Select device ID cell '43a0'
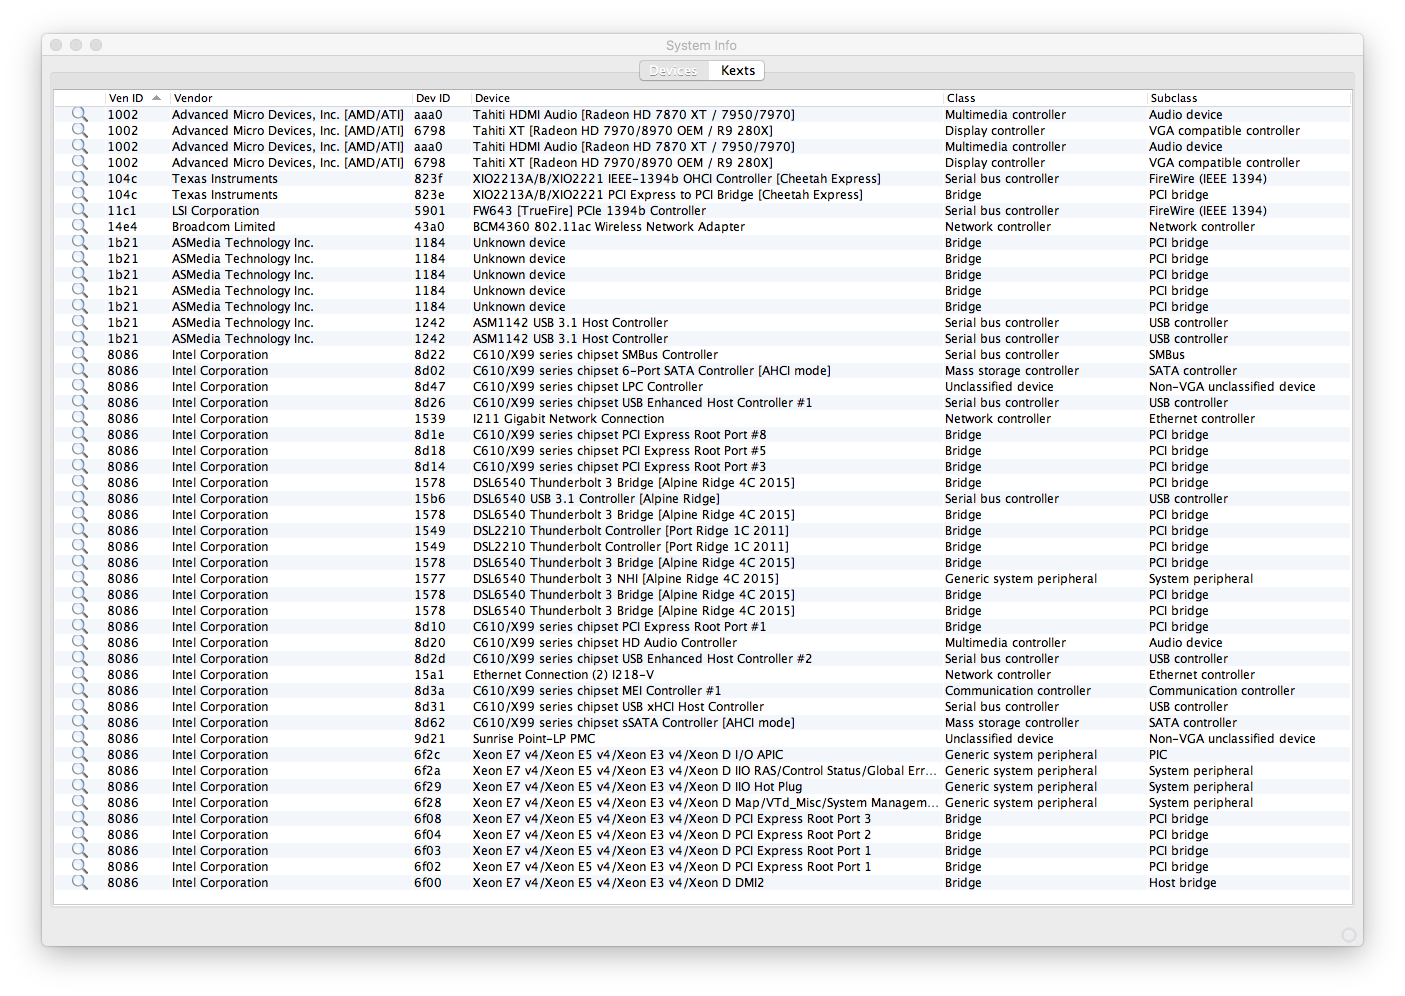This screenshot has width=1405, height=996. click(x=429, y=227)
